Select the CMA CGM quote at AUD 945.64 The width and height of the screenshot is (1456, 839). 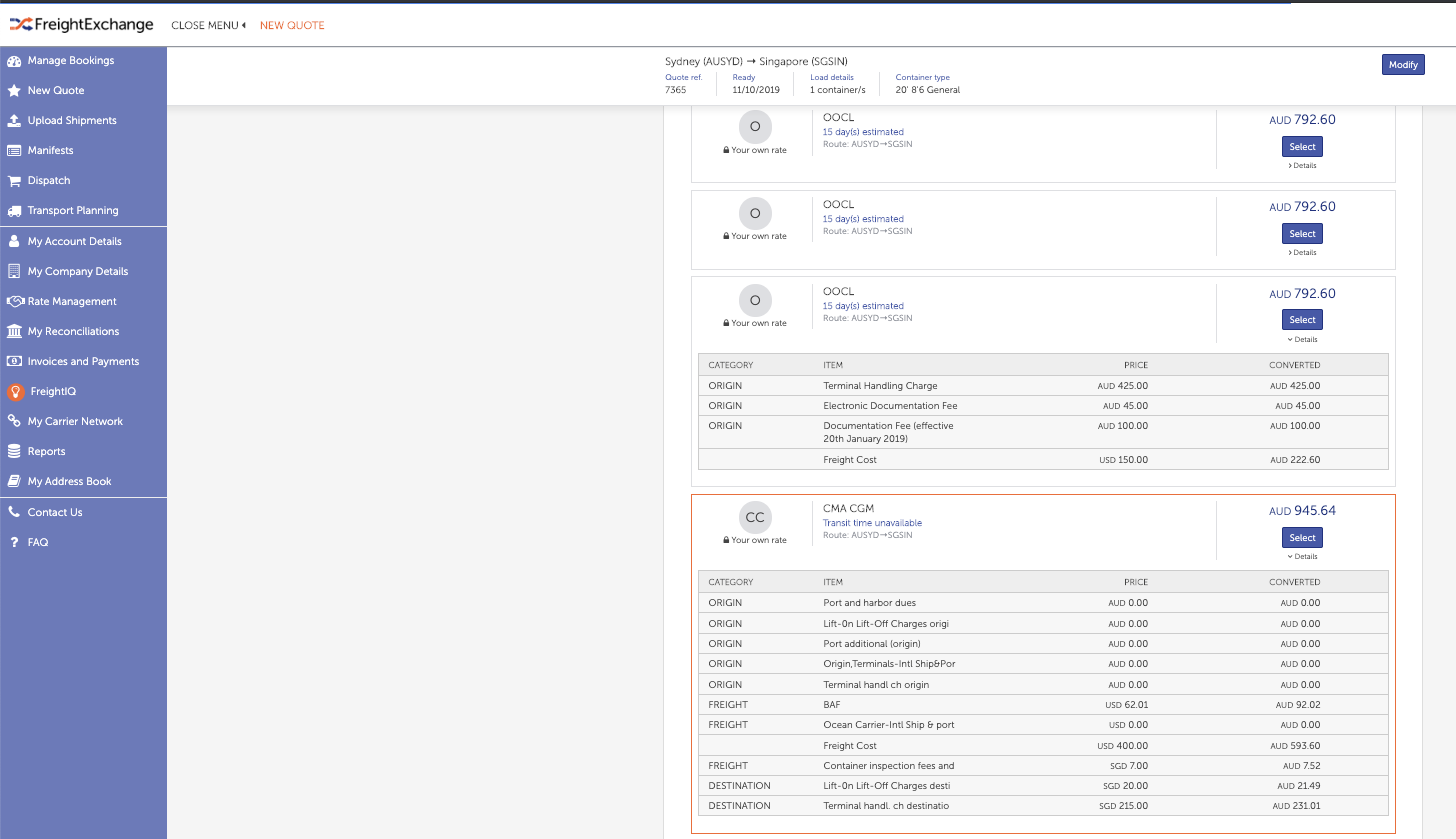1302,537
